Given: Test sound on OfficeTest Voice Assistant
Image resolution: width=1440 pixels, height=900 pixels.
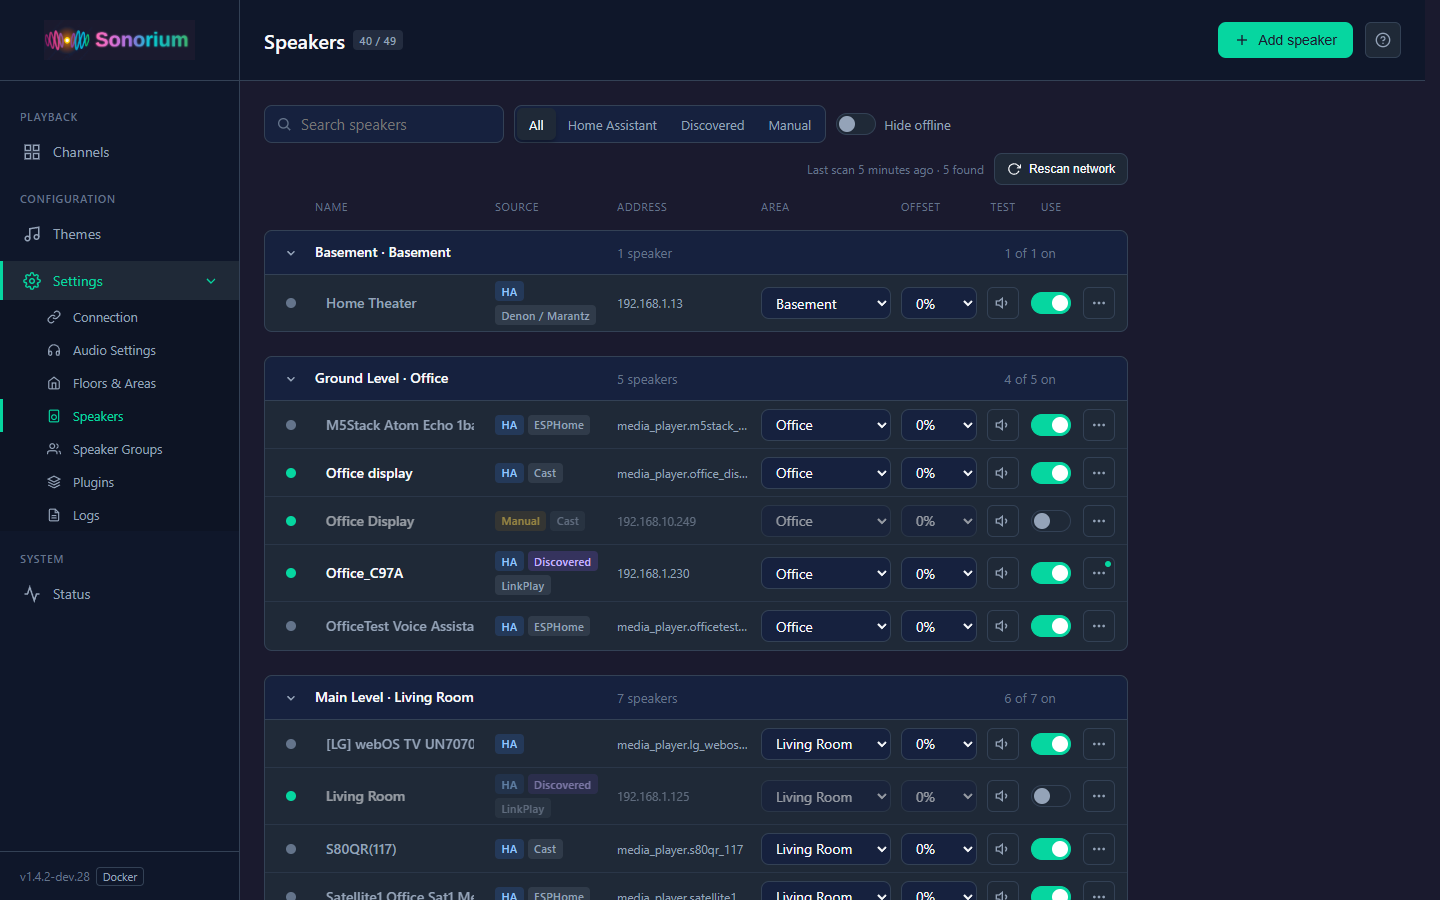Looking at the screenshot, I should pyautogui.click(x=1002, y=626).
